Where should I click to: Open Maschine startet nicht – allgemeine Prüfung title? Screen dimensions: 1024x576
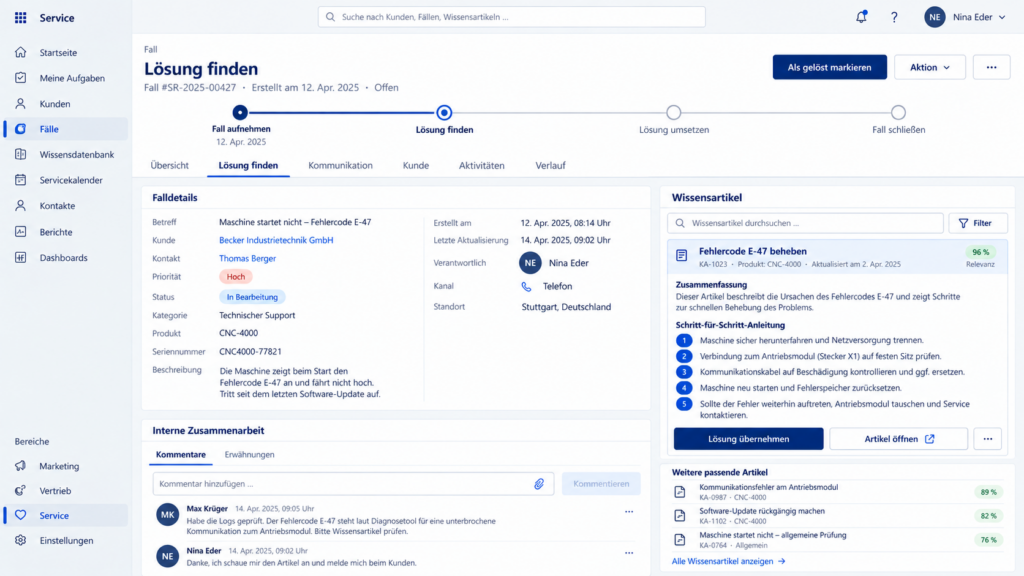773,535
